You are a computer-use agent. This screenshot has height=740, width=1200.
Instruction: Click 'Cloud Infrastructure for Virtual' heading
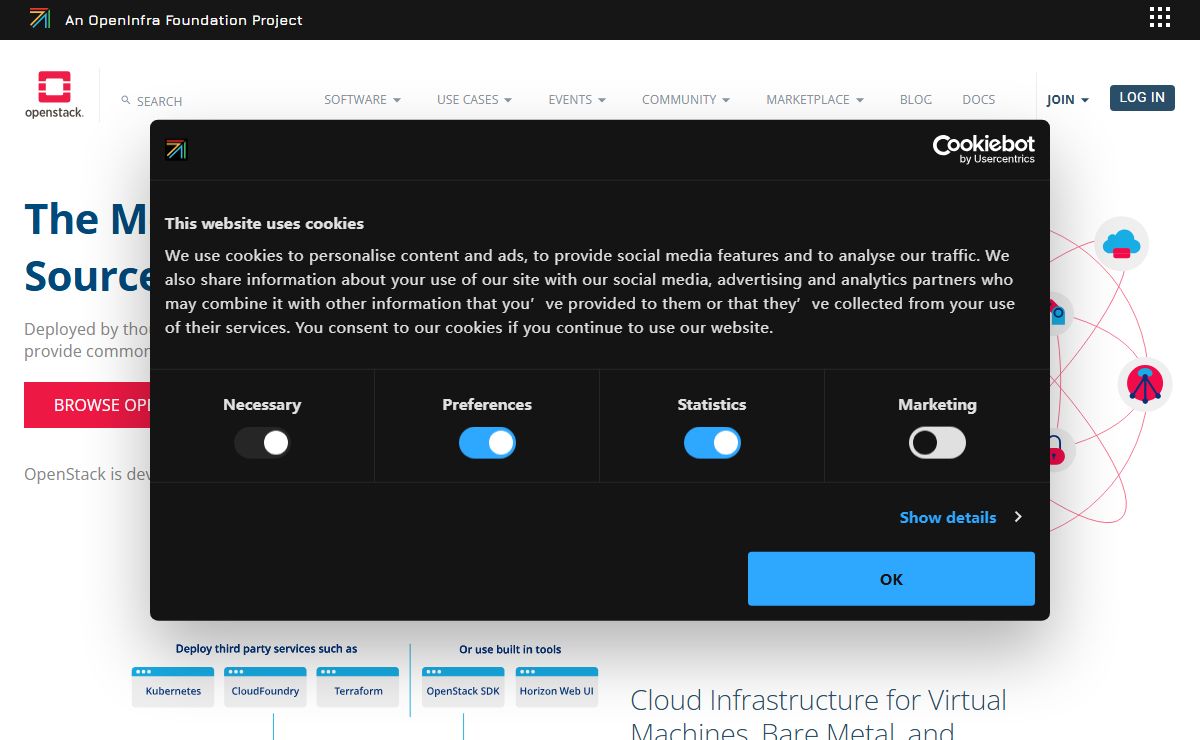coord(819,700)
